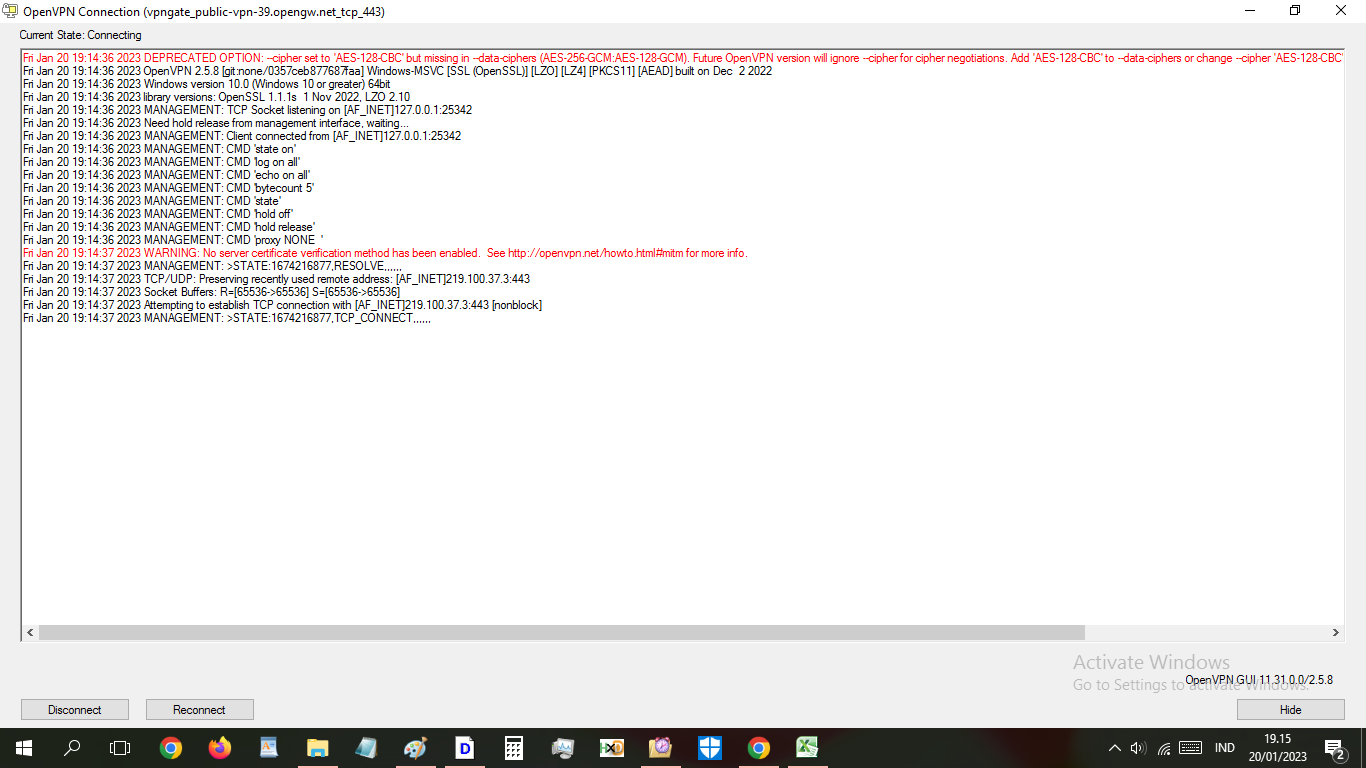Open the network connections flyout

(x=1164, y=747)
